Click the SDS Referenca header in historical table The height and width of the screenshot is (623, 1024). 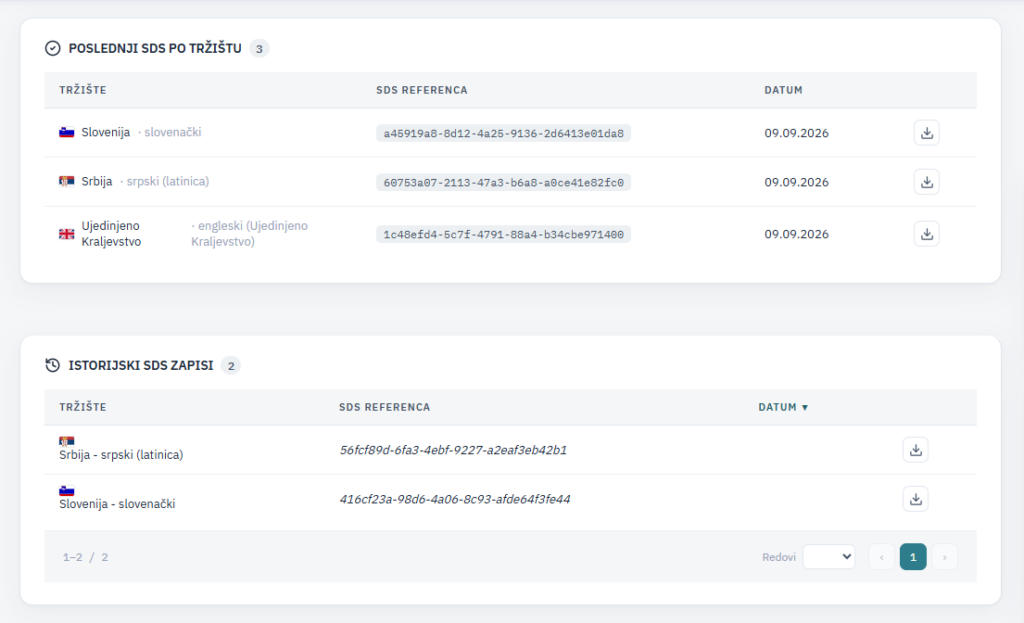(x=385, y=407)
